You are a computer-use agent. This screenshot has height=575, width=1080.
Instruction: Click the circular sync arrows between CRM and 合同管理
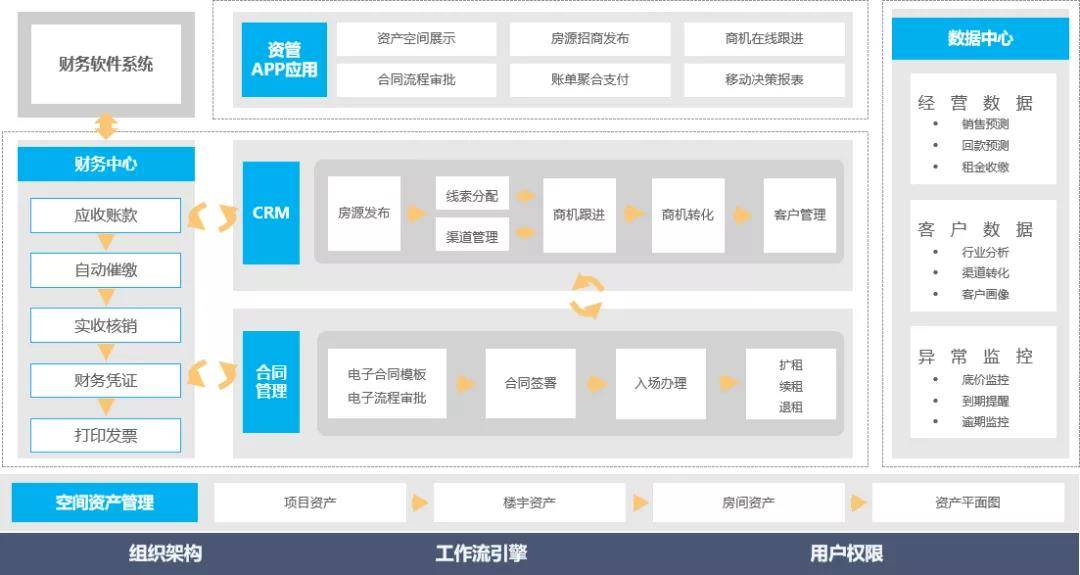[586, 296]
